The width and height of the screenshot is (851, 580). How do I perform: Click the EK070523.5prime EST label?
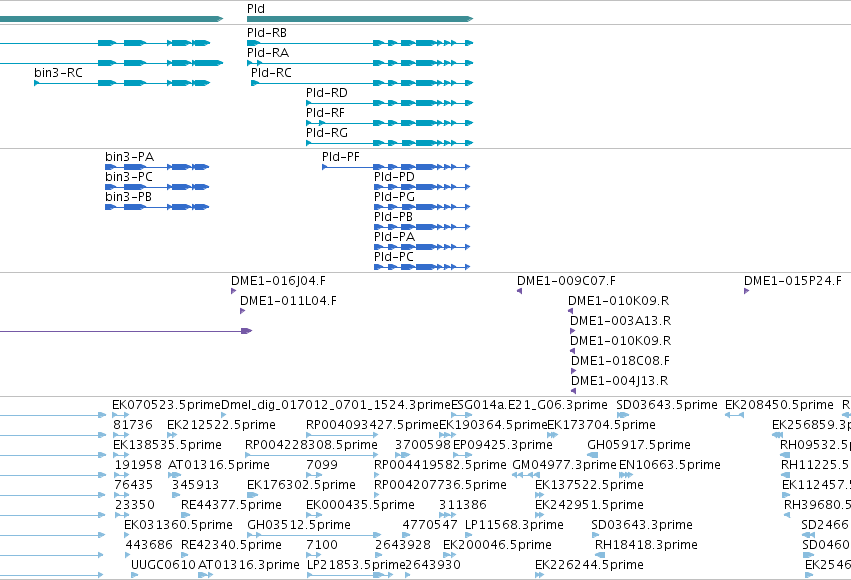click(166, 405)
